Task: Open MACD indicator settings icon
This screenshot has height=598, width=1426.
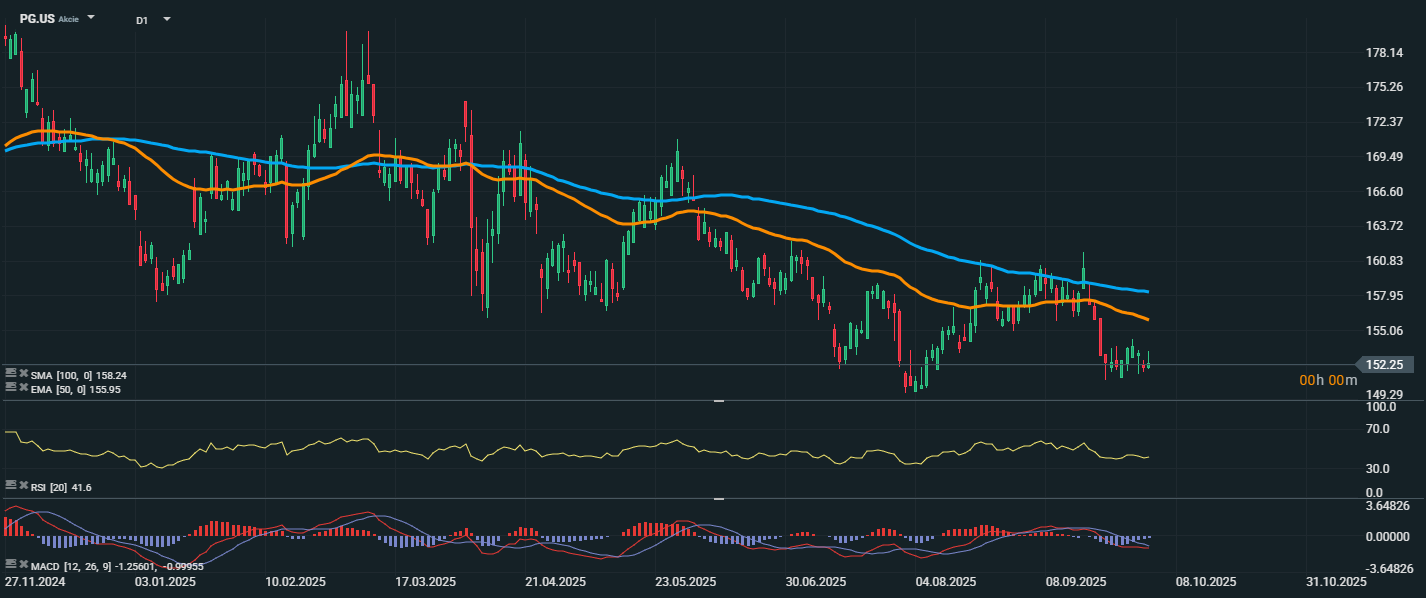Action: click(x=10, y=564)
